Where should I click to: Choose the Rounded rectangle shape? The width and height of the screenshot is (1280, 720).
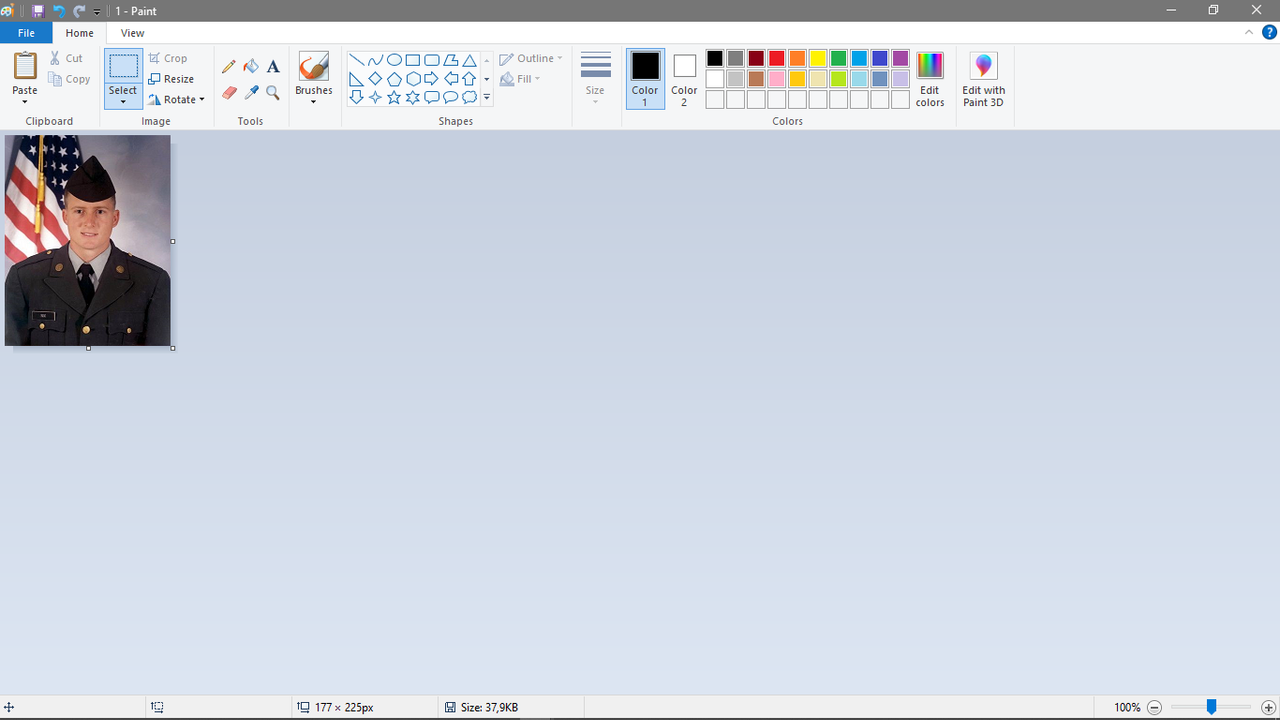point(432,60)
